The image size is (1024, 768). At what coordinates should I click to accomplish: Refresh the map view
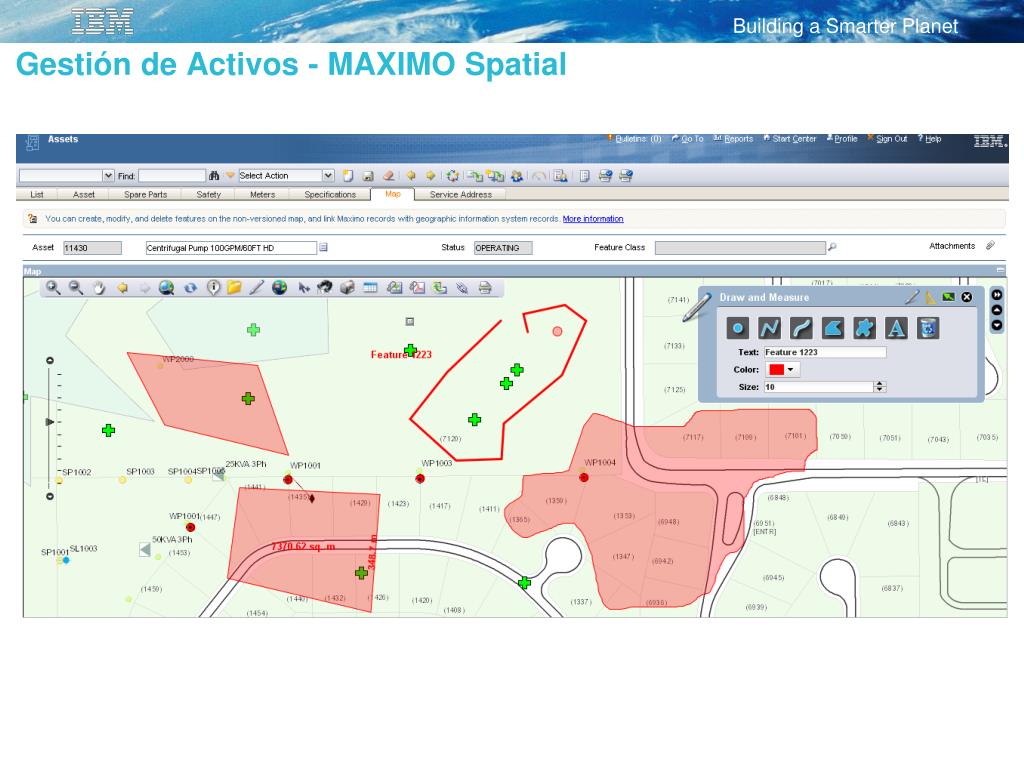[x=190, y=287]
